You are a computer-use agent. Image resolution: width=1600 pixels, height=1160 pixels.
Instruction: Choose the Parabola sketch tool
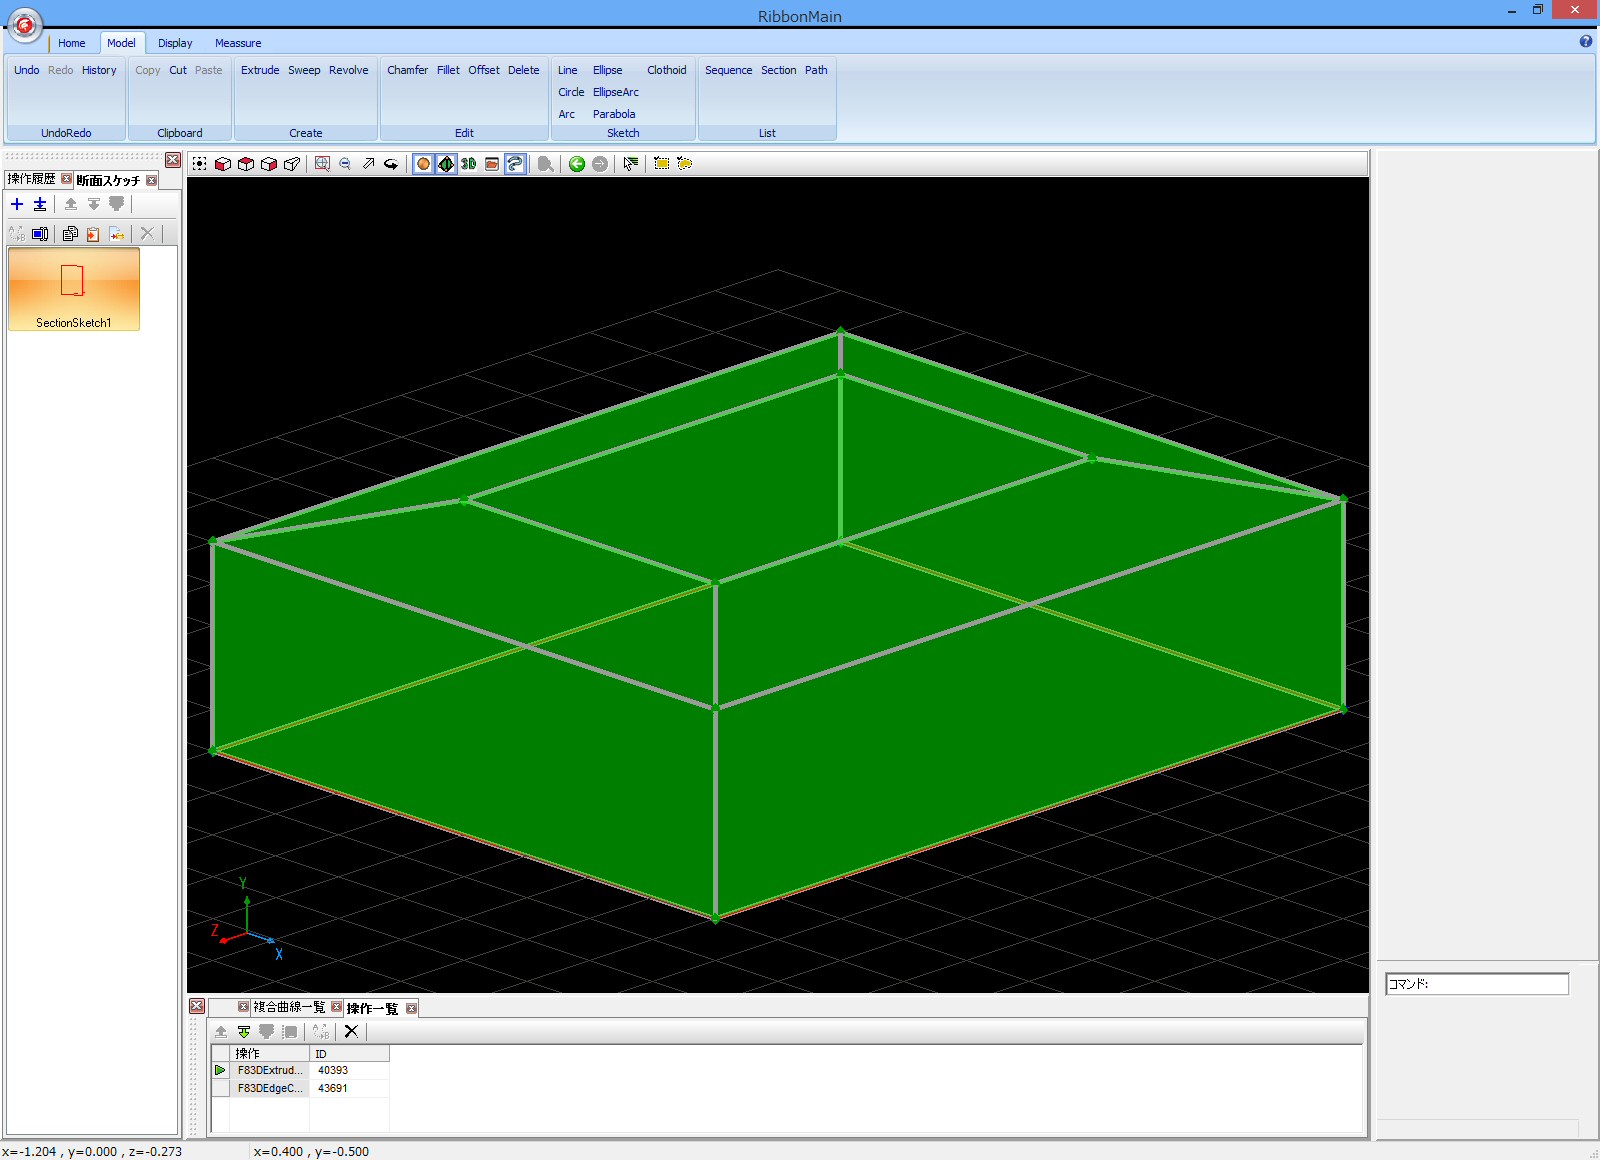click(x=614, y=114)
